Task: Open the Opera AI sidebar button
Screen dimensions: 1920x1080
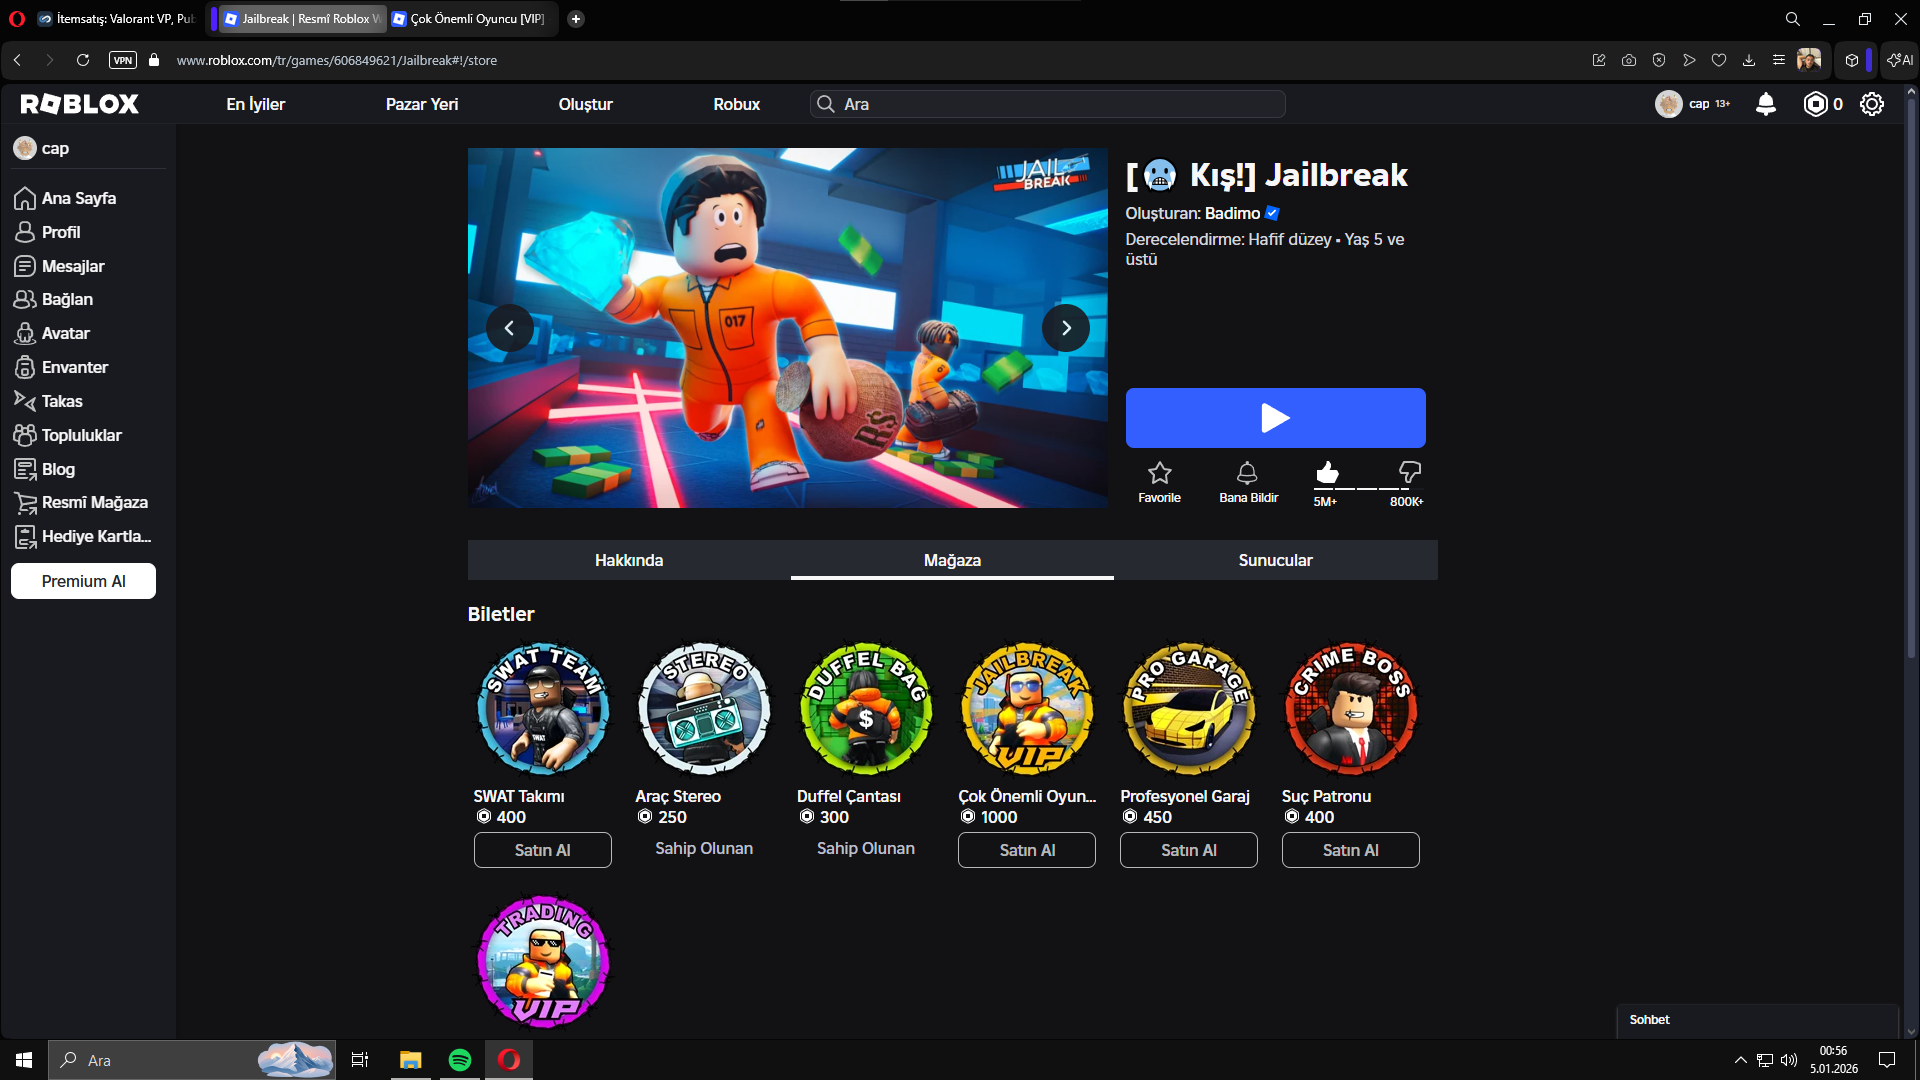Action: click(x=1900, y=60)
